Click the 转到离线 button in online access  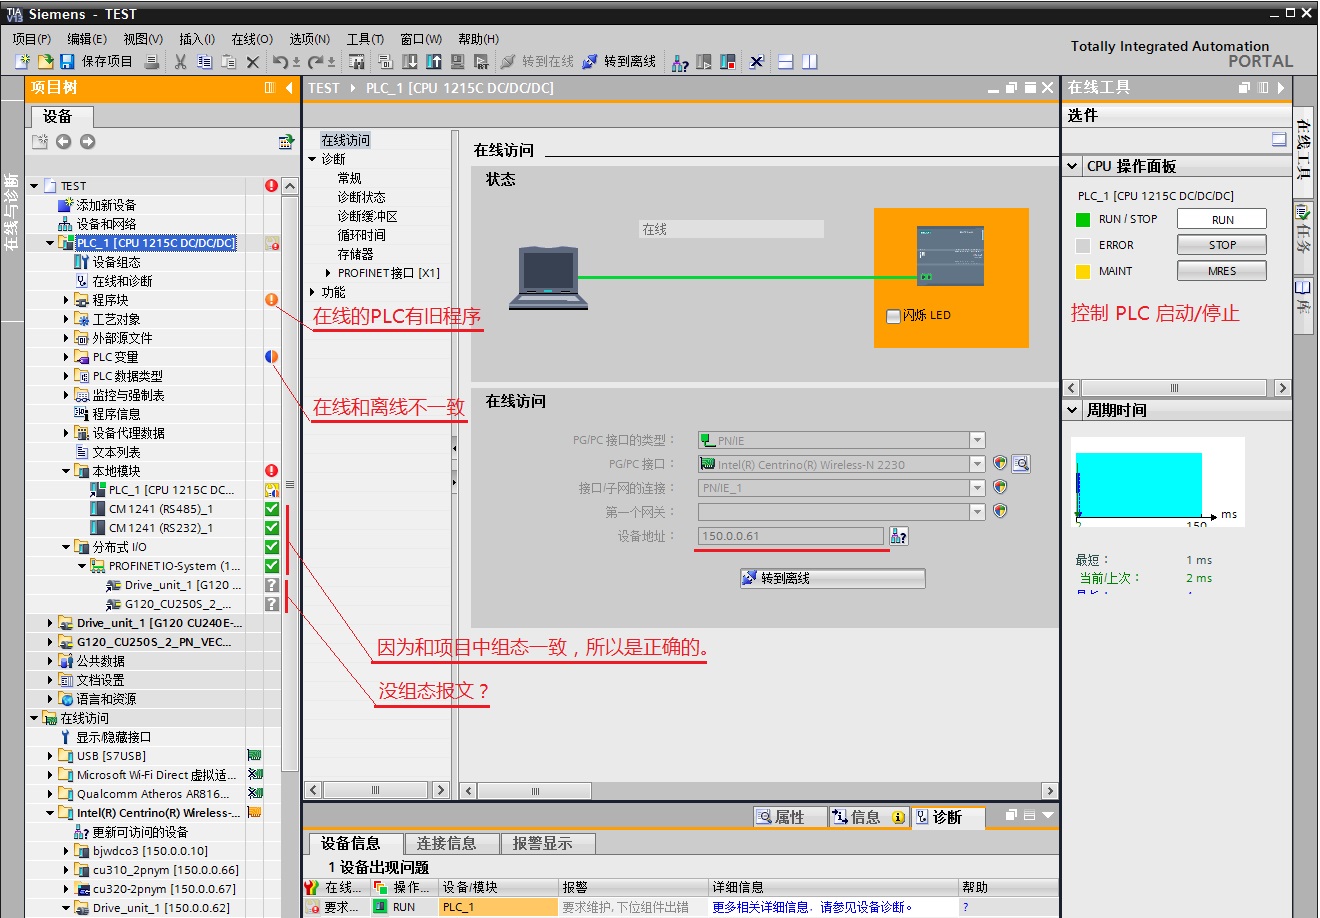pos(832,579)
